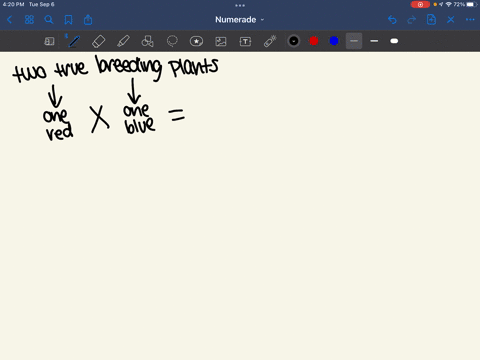This screenshot has width=480, height=360.
Task: Bookmark this page
Action: (x=68, y=20)
